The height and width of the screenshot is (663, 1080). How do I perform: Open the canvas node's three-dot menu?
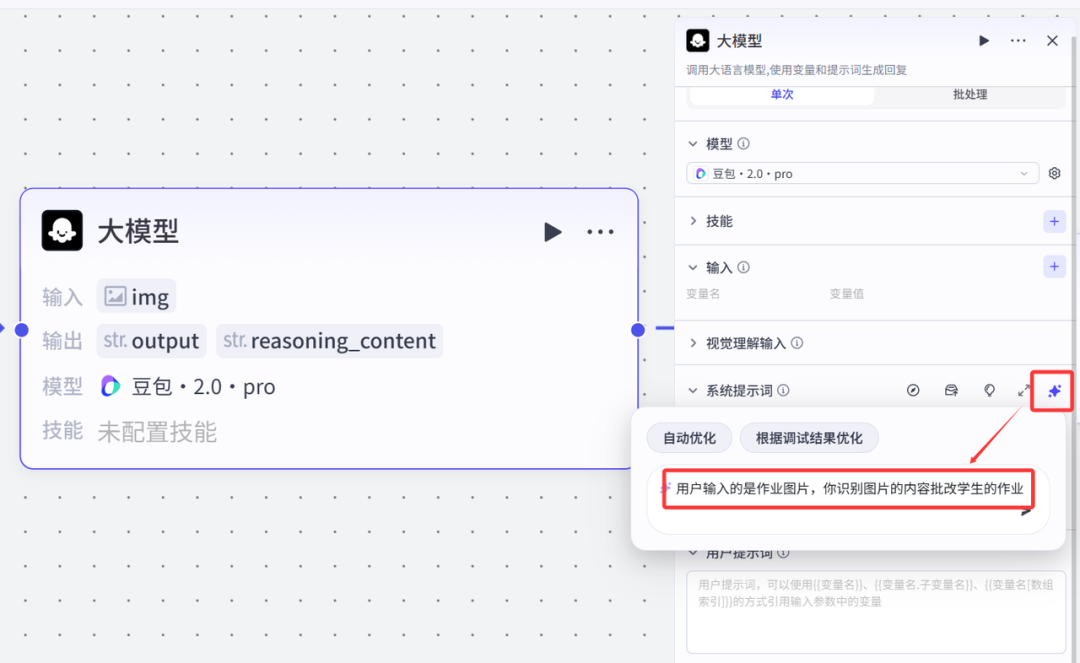(x=600, y=232)
